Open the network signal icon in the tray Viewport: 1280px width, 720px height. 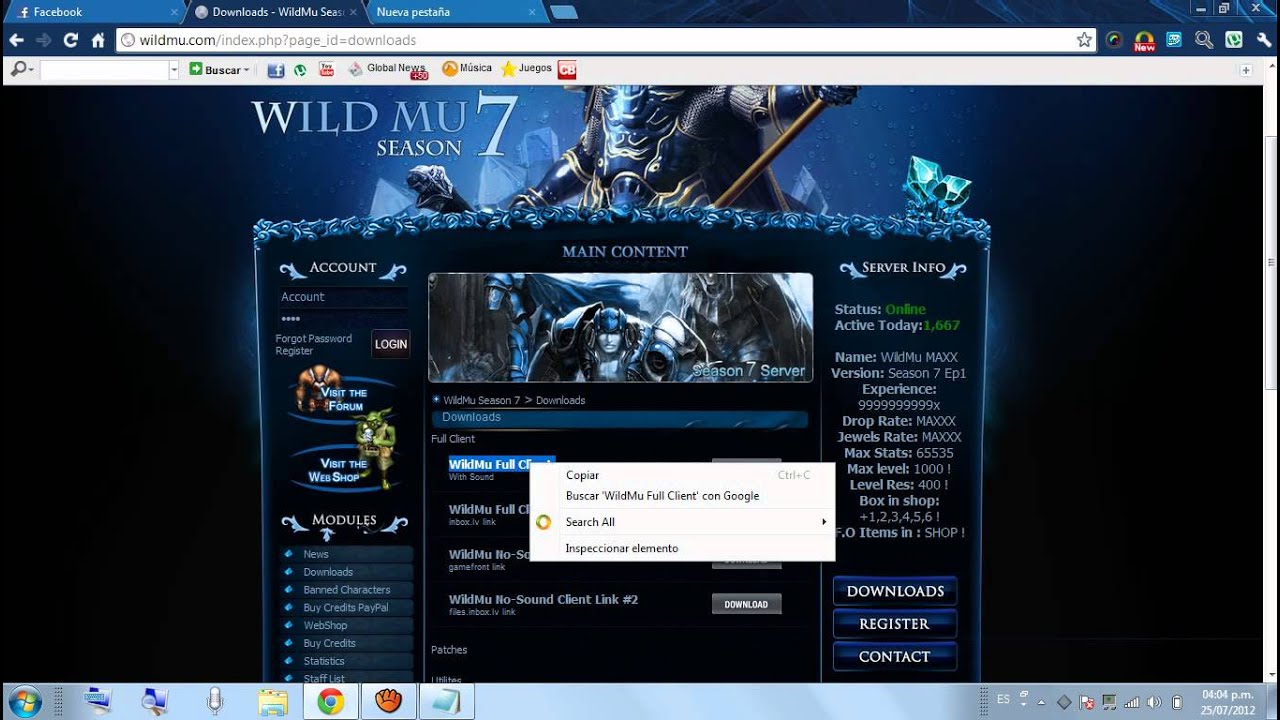tap(1131, 702)
